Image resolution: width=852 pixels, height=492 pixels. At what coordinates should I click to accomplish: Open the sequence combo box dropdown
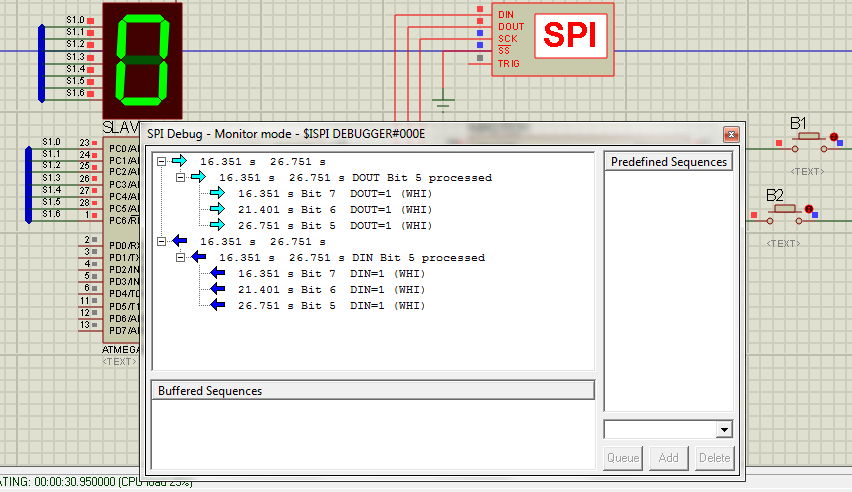(724, 429)
